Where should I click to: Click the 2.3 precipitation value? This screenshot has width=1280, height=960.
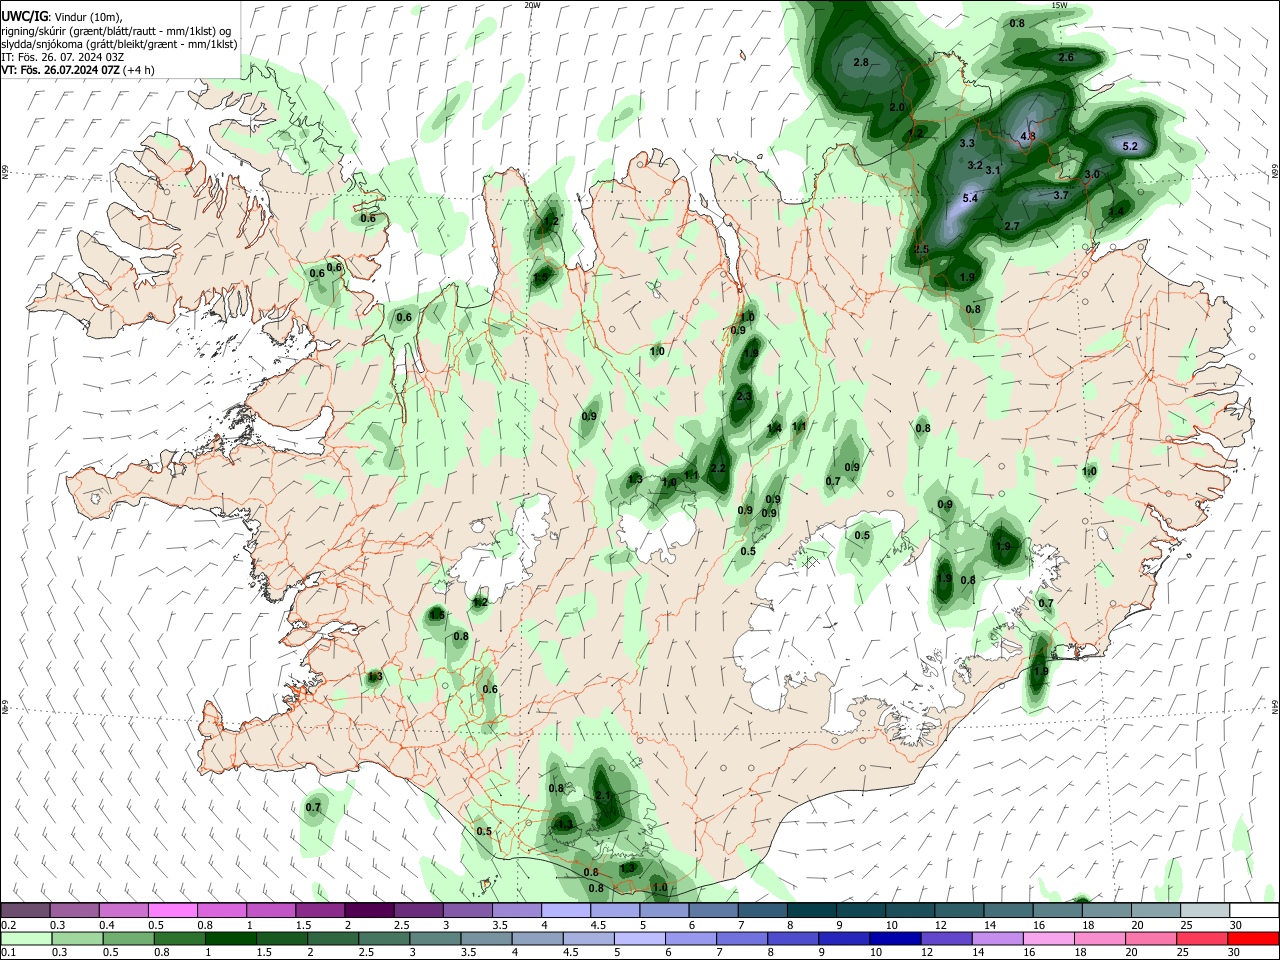pyautogui.click(x=743, y=396)
